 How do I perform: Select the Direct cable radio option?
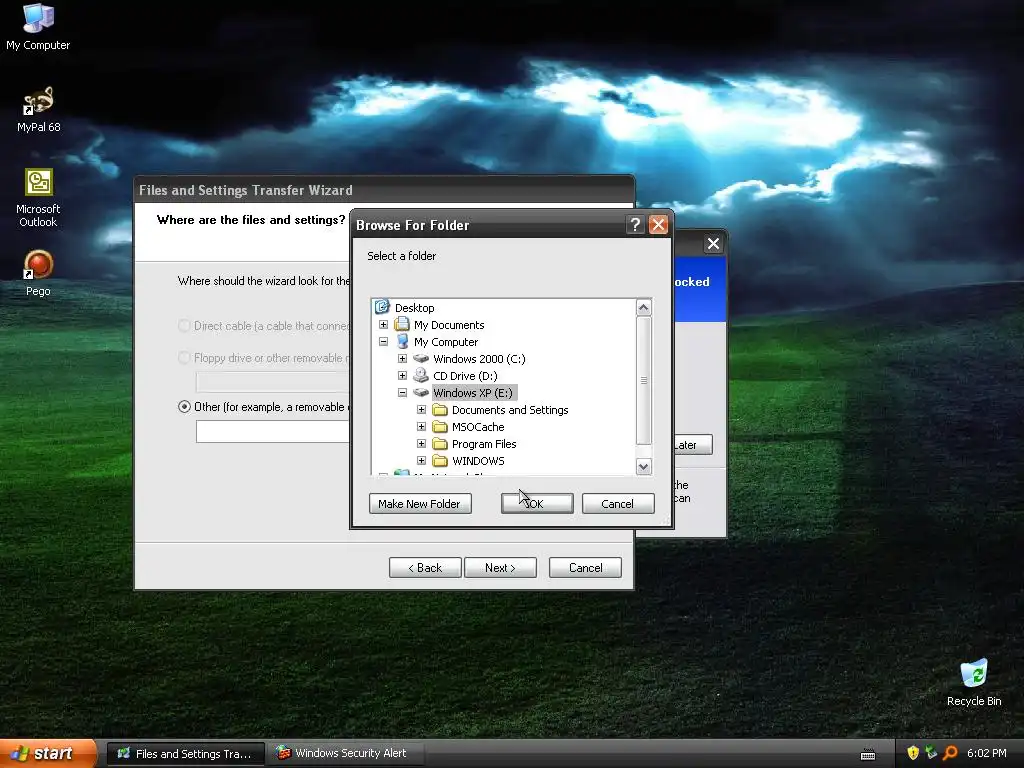[184, 326]
